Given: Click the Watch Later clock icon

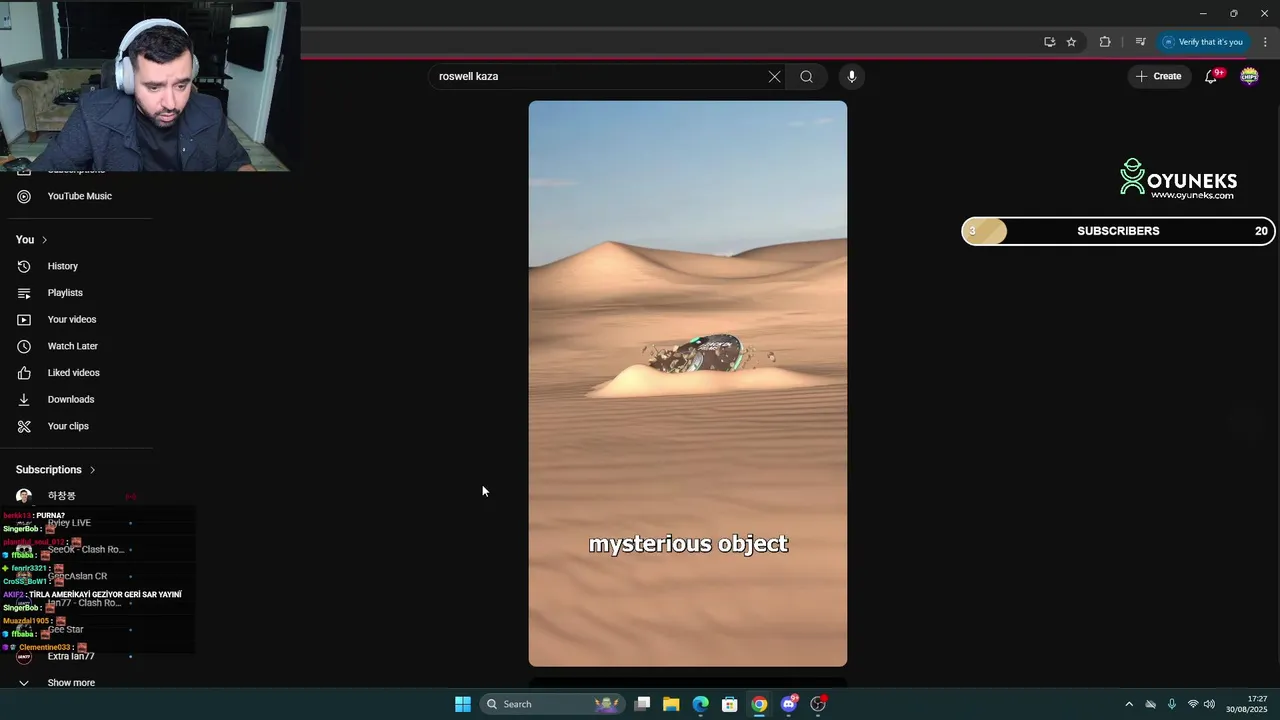Looking at the screenshot, I should point(24,346).
